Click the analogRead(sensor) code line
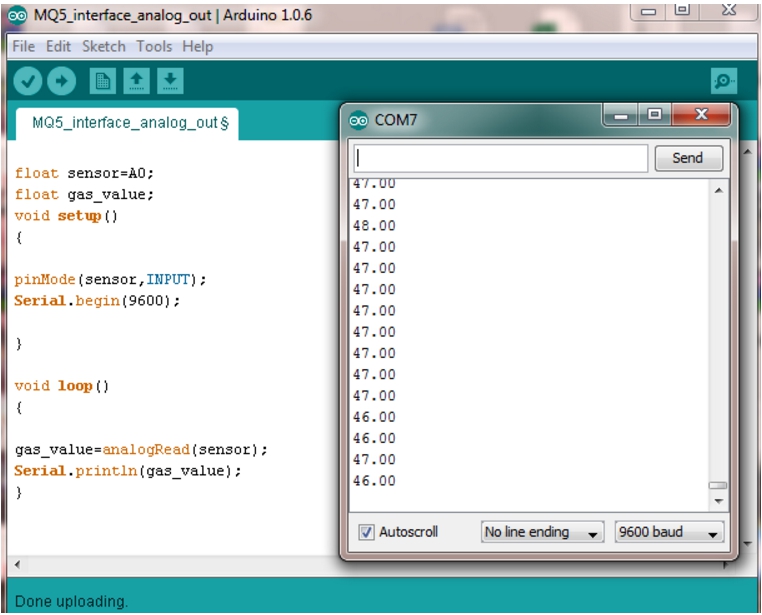Viewport: 762px width, 615px height. [x=141, y=450]
